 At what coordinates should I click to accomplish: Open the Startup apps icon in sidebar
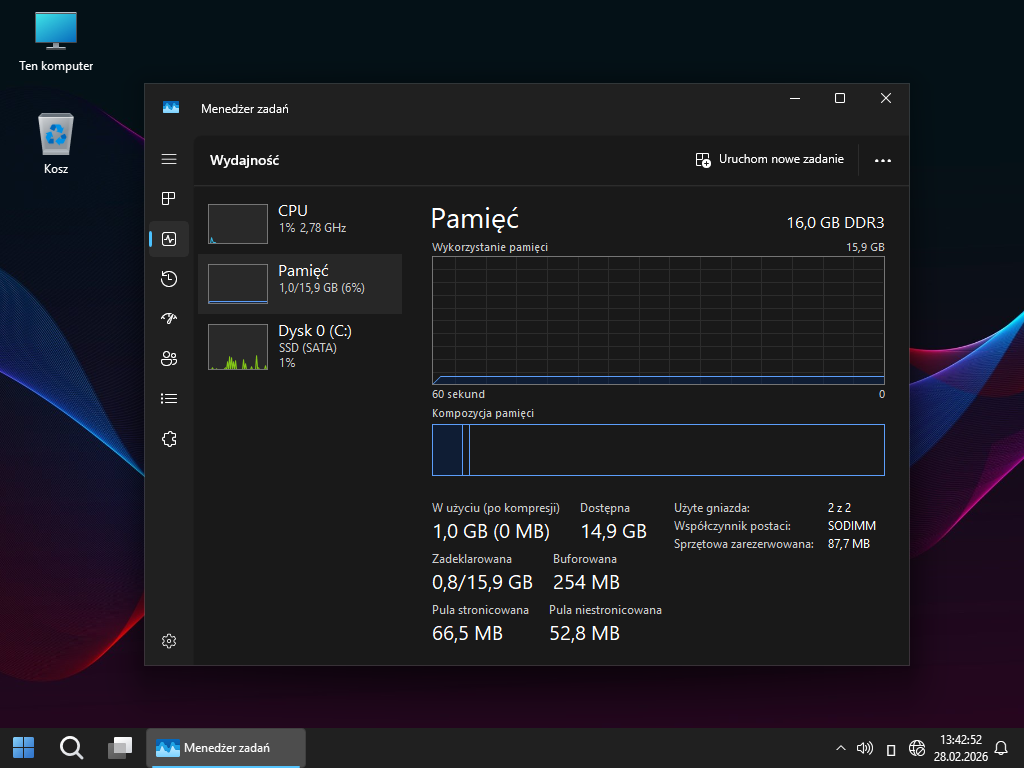point(169,319)
